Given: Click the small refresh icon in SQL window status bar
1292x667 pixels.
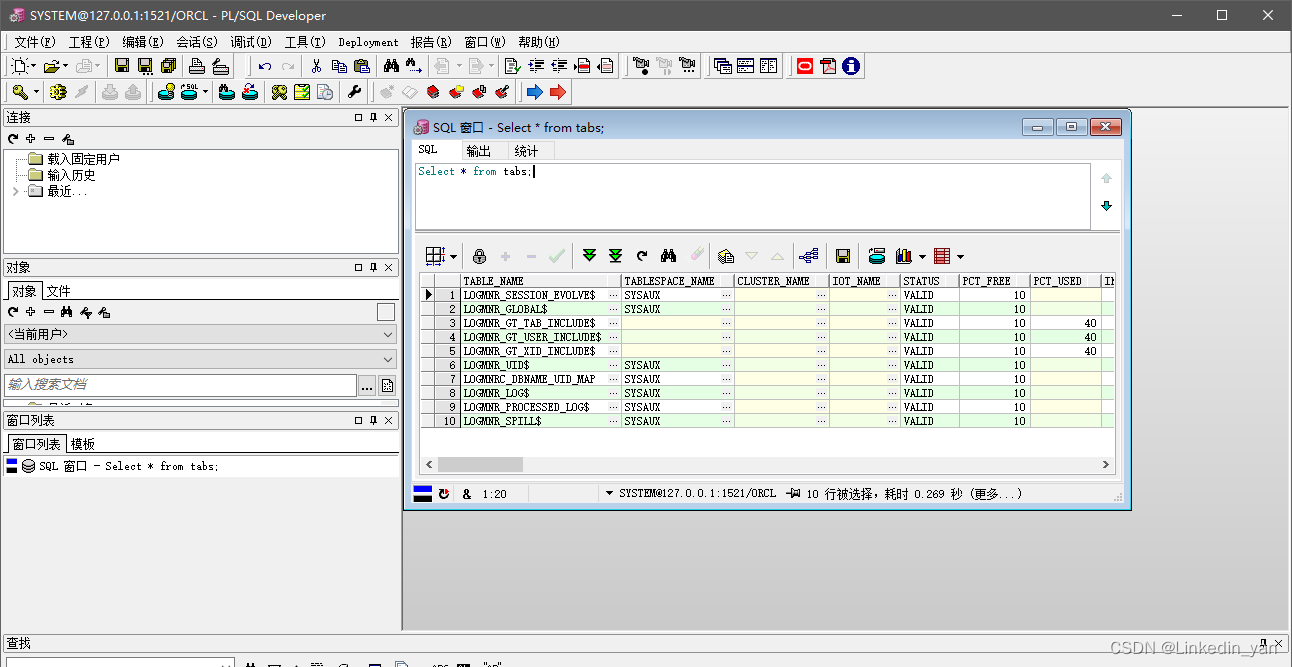Looking at the screenshot, I should (444, 494).
